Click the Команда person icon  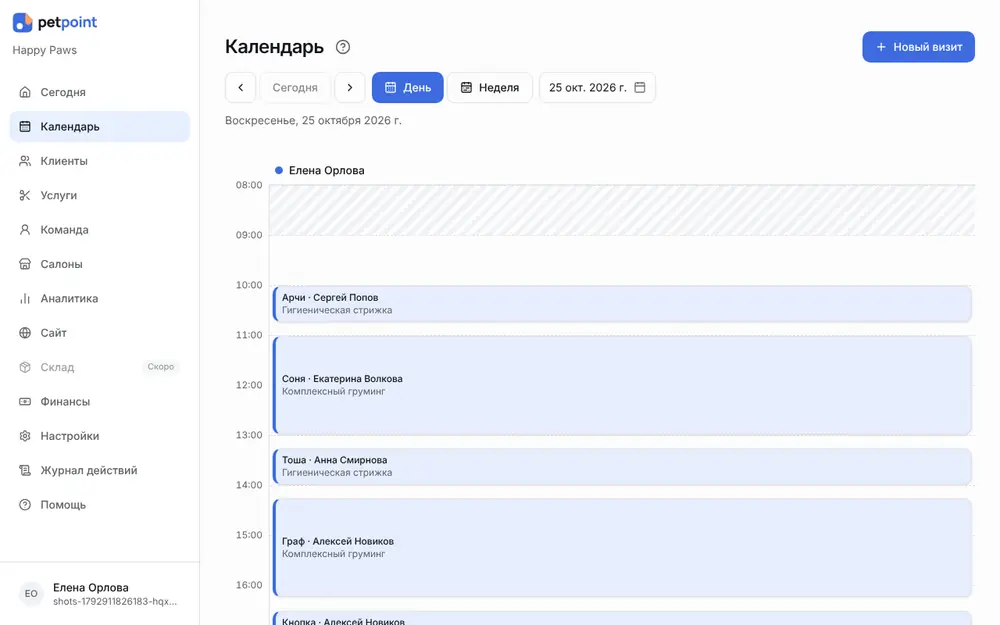(x=25, y=230)
